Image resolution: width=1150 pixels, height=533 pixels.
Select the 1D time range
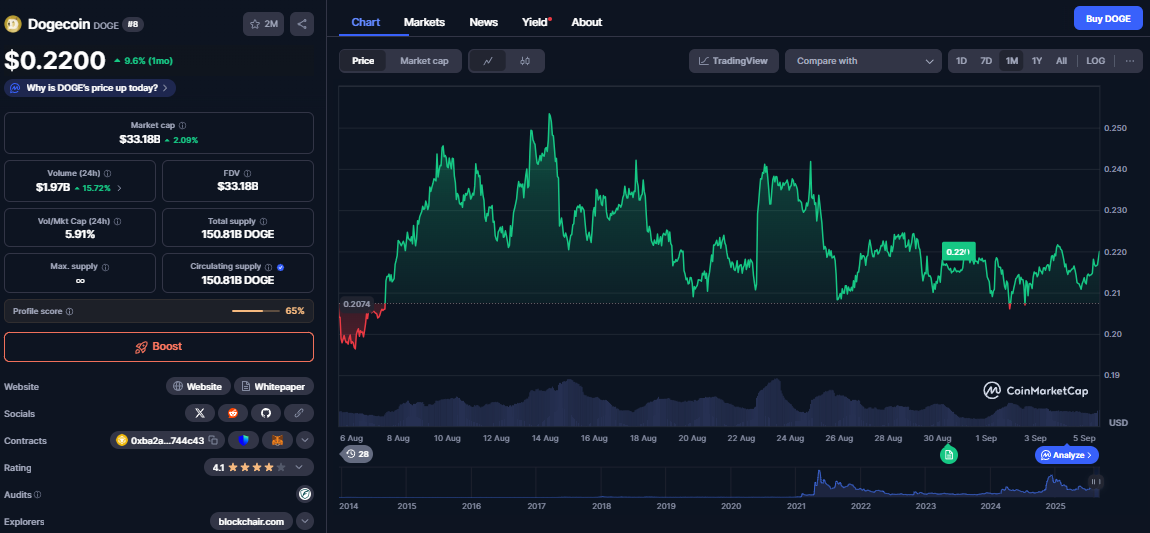(x=962, y=61)
